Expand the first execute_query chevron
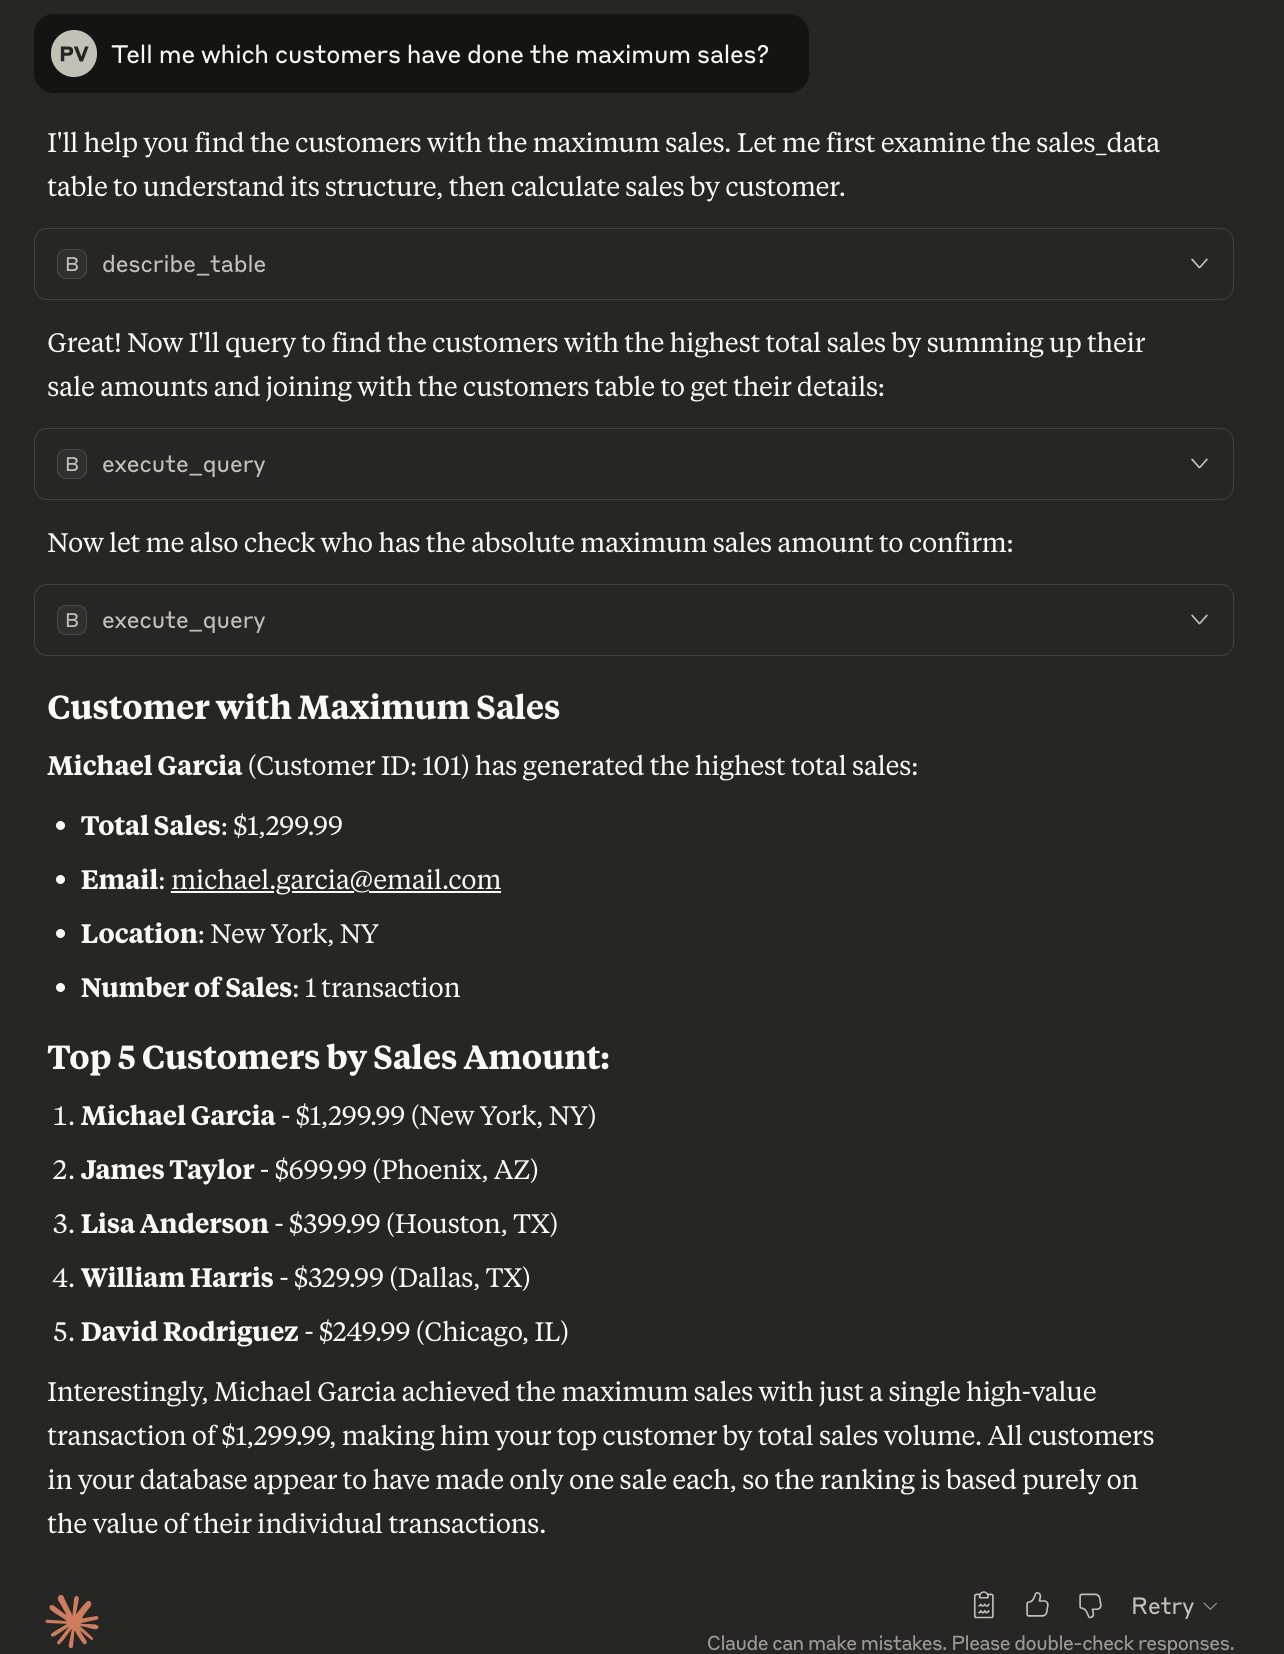 pos(1199,464)
